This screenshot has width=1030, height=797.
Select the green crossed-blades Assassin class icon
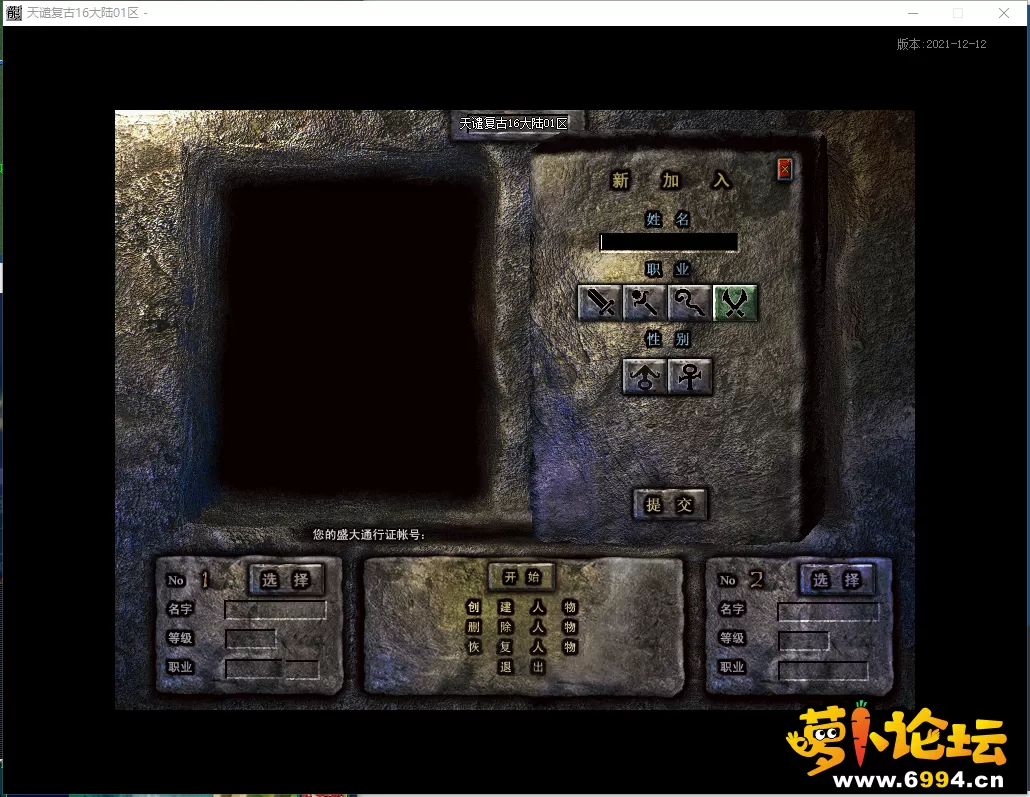click(x=735, y=303)
